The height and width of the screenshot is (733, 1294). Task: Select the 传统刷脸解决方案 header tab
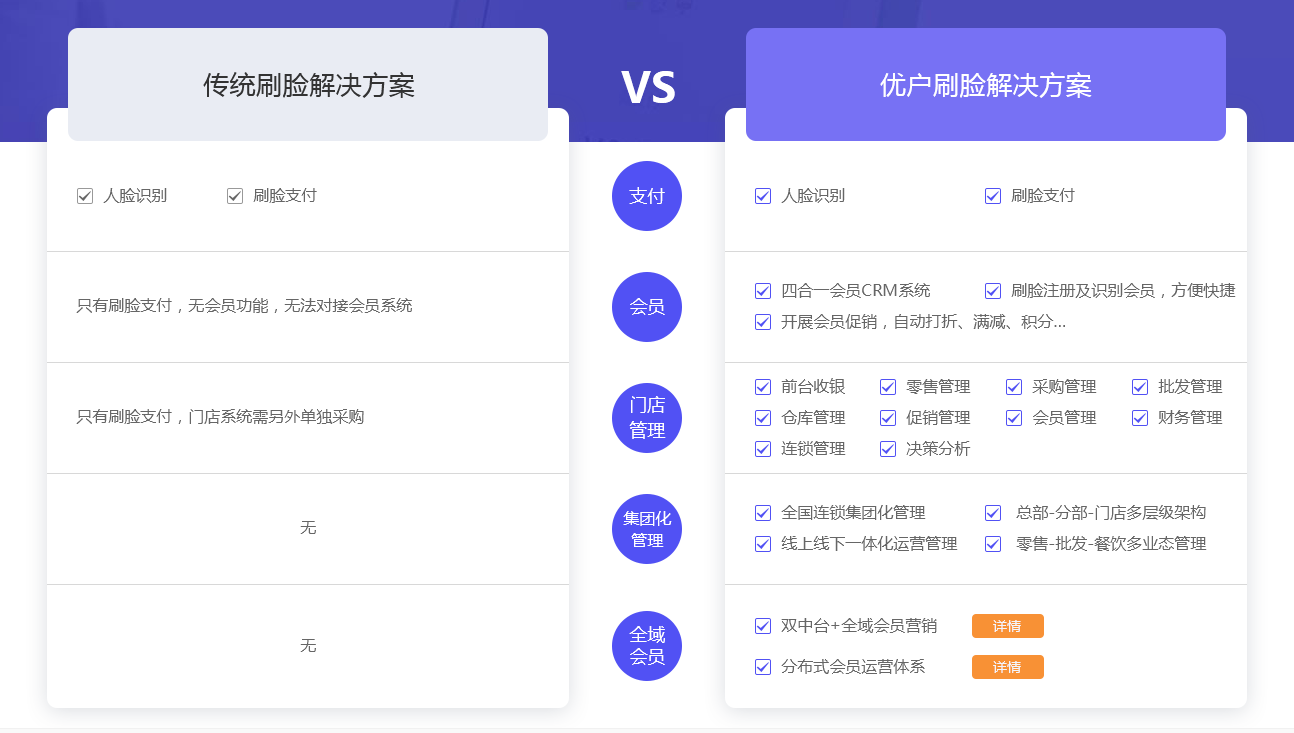coord(308,85)
